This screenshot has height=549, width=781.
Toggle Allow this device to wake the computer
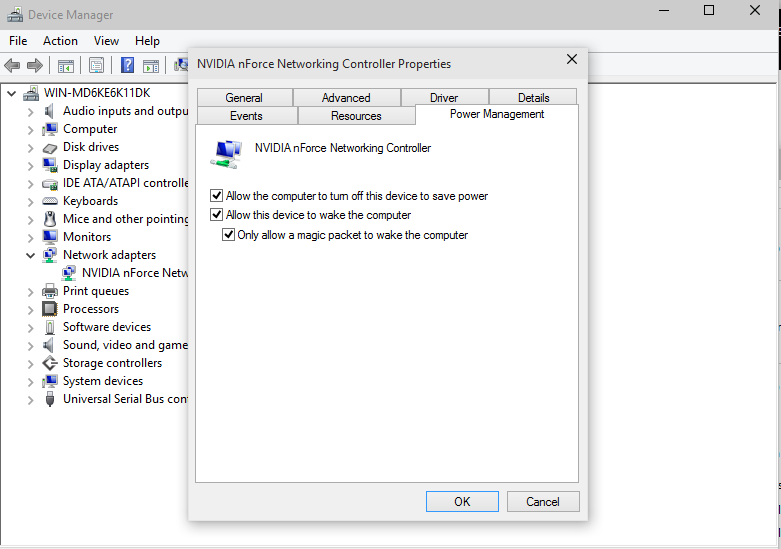(x=216, y=215)
